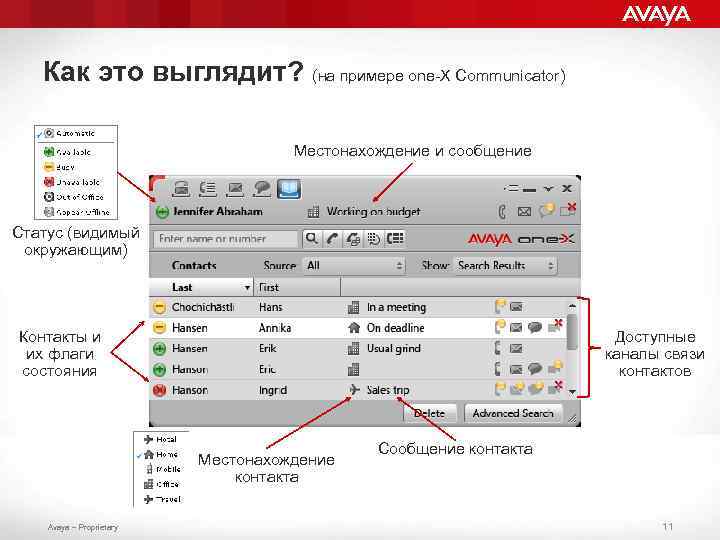The width and height of the screenshot is (720, 540).
Task: Open the Show dropdown set to Search Results
Action: (x=505, y=265)
